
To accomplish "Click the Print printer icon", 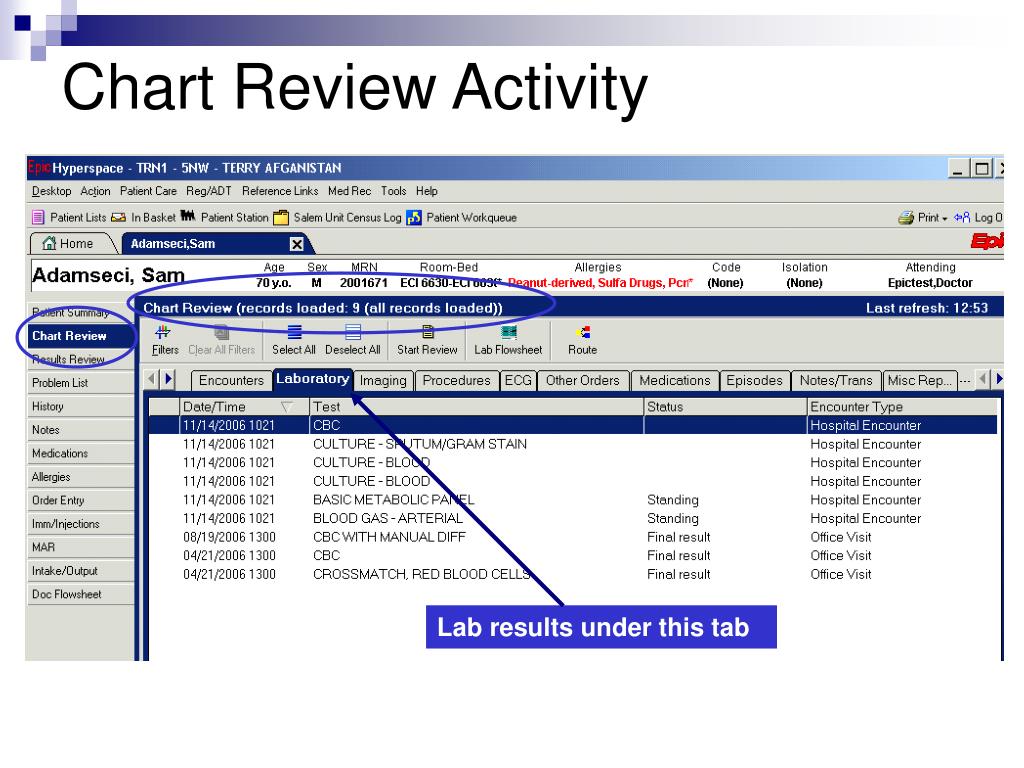I will [x=906, y=217].
